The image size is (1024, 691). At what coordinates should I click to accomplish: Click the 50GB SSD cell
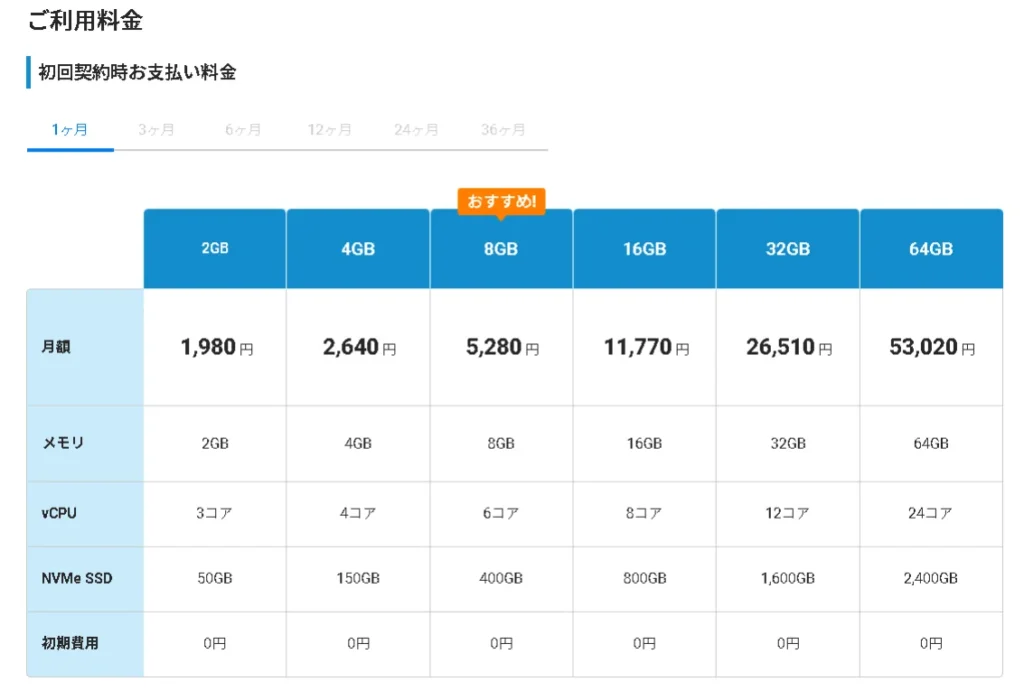point(215,578)
